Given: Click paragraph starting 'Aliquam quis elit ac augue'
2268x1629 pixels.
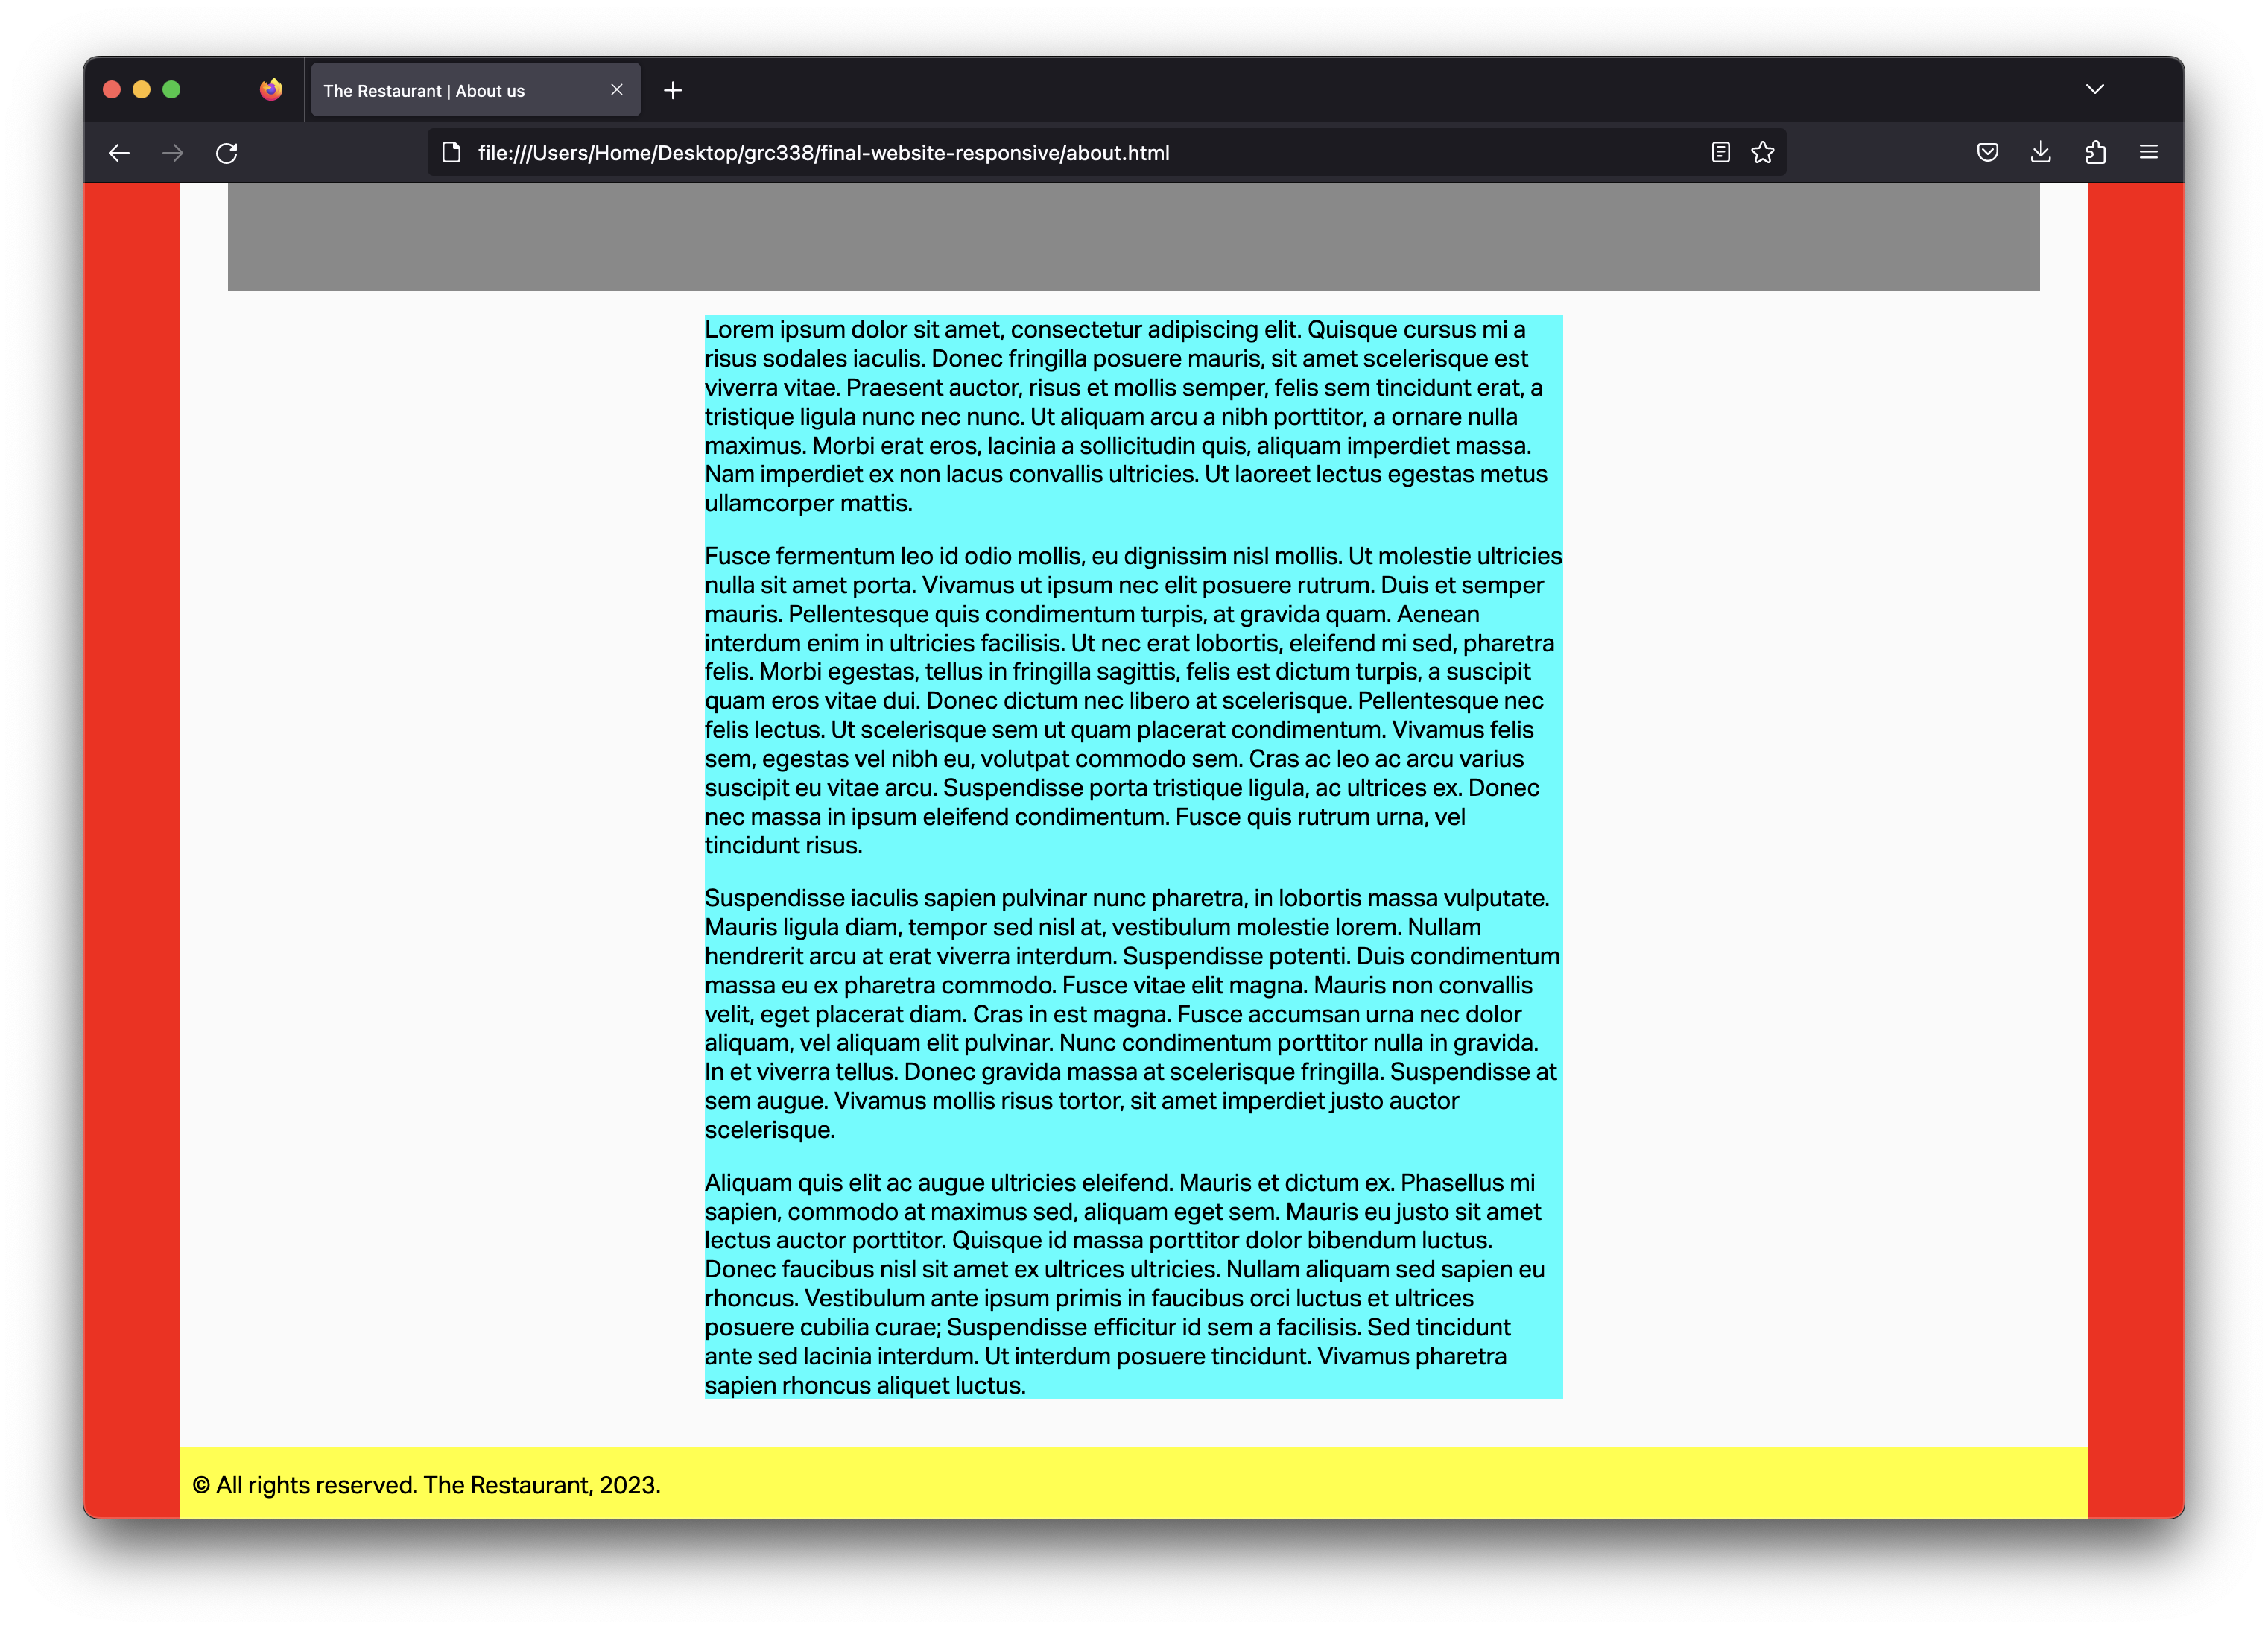Looking at the screenshot, I should click(1133, 1284).
